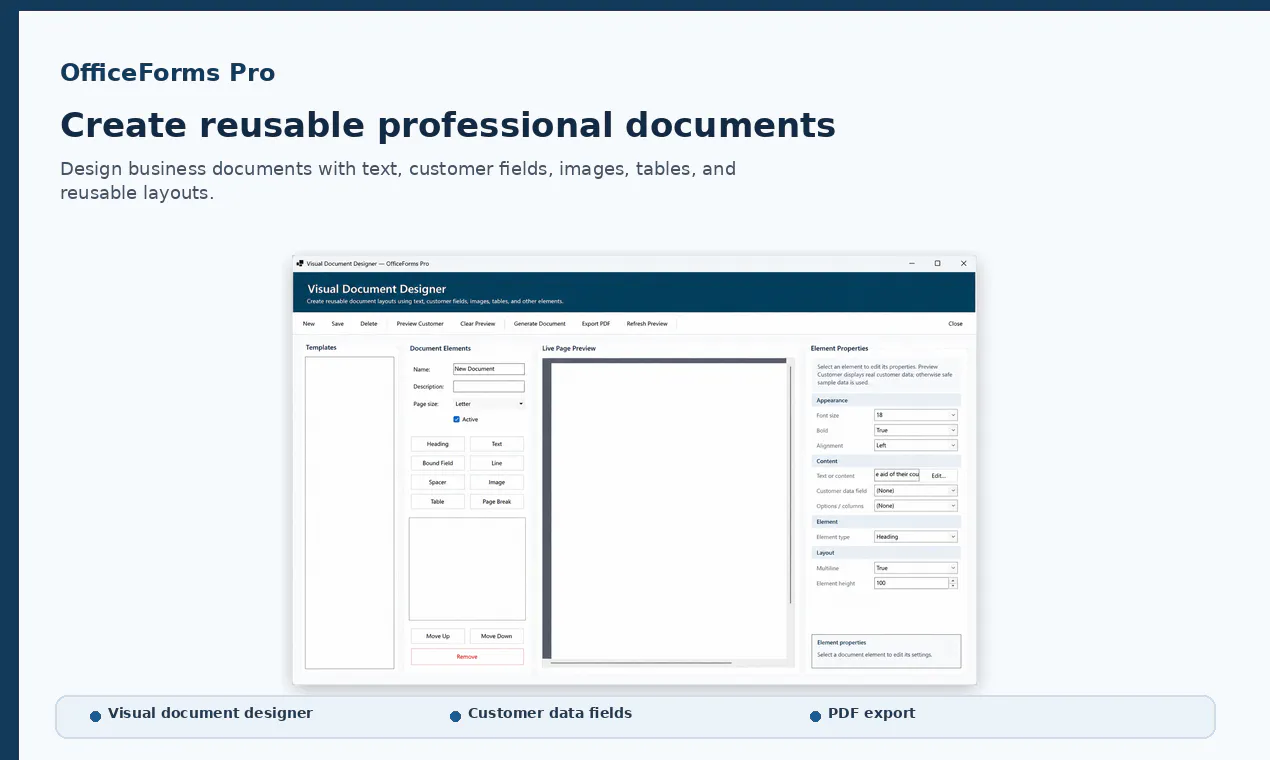Click Refresh Preview in the toolbar
This screenshot has width=1270, height=760.
647,324
